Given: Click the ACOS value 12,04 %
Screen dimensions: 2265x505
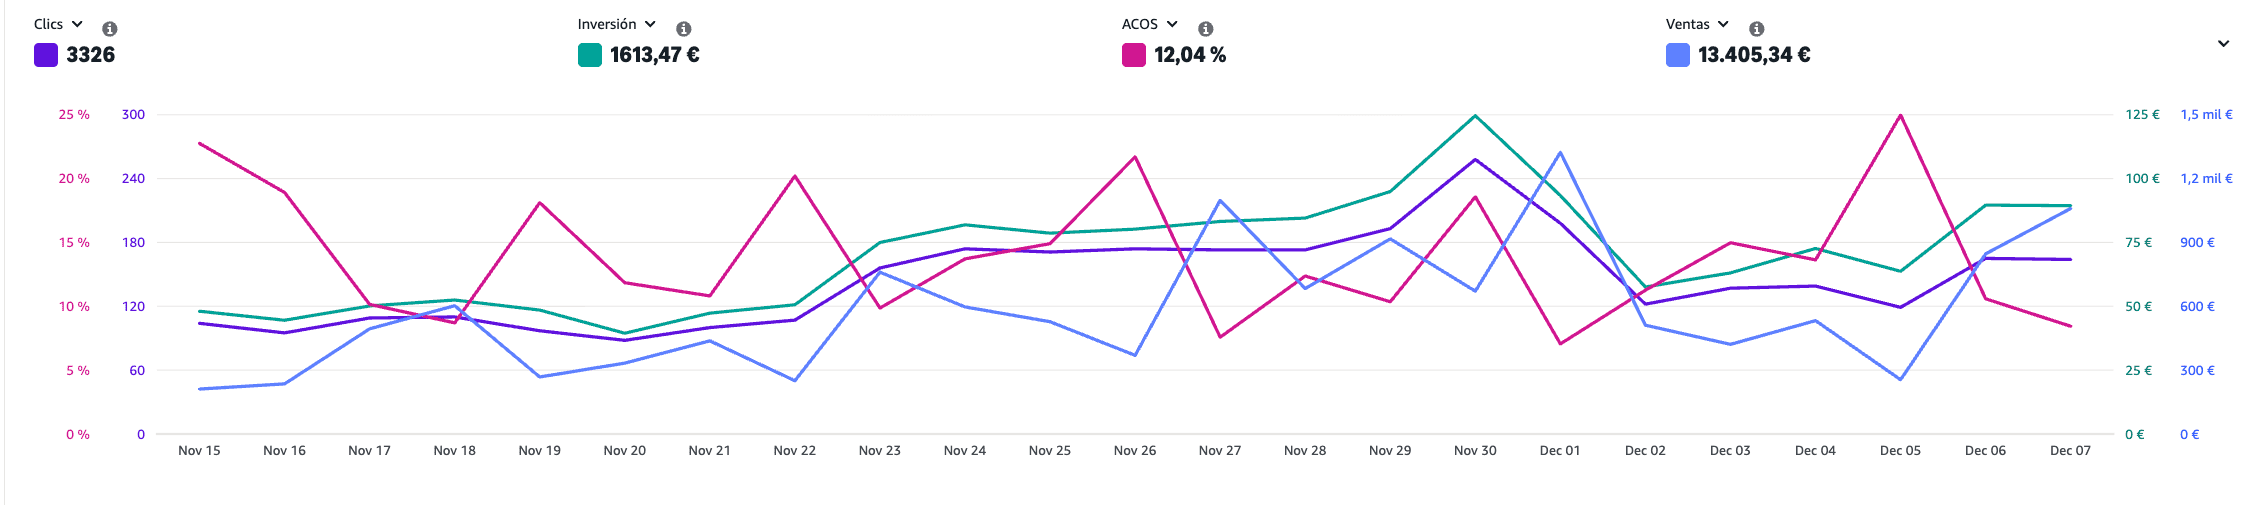Looking at the screenshot, I should pos(1190,55).
